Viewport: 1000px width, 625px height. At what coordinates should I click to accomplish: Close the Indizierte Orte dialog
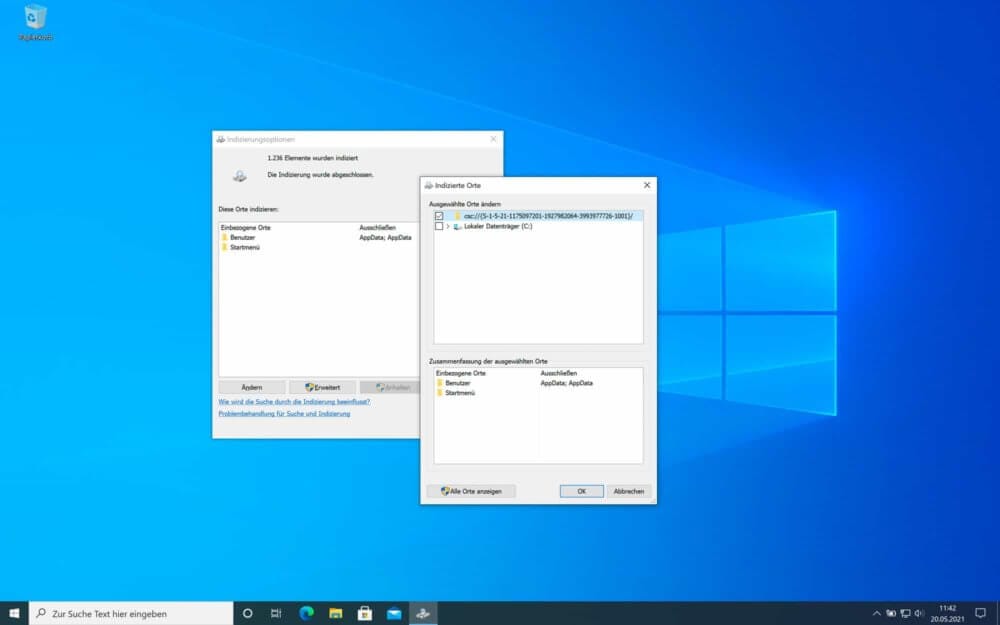point(647,185)
